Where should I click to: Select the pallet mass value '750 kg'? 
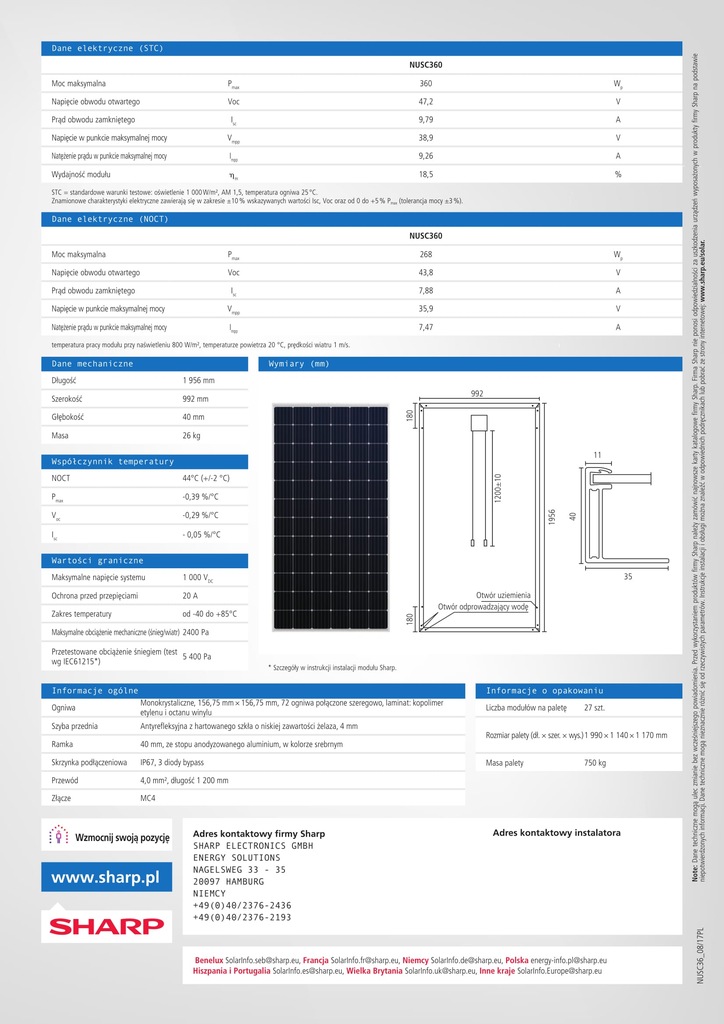595,763
